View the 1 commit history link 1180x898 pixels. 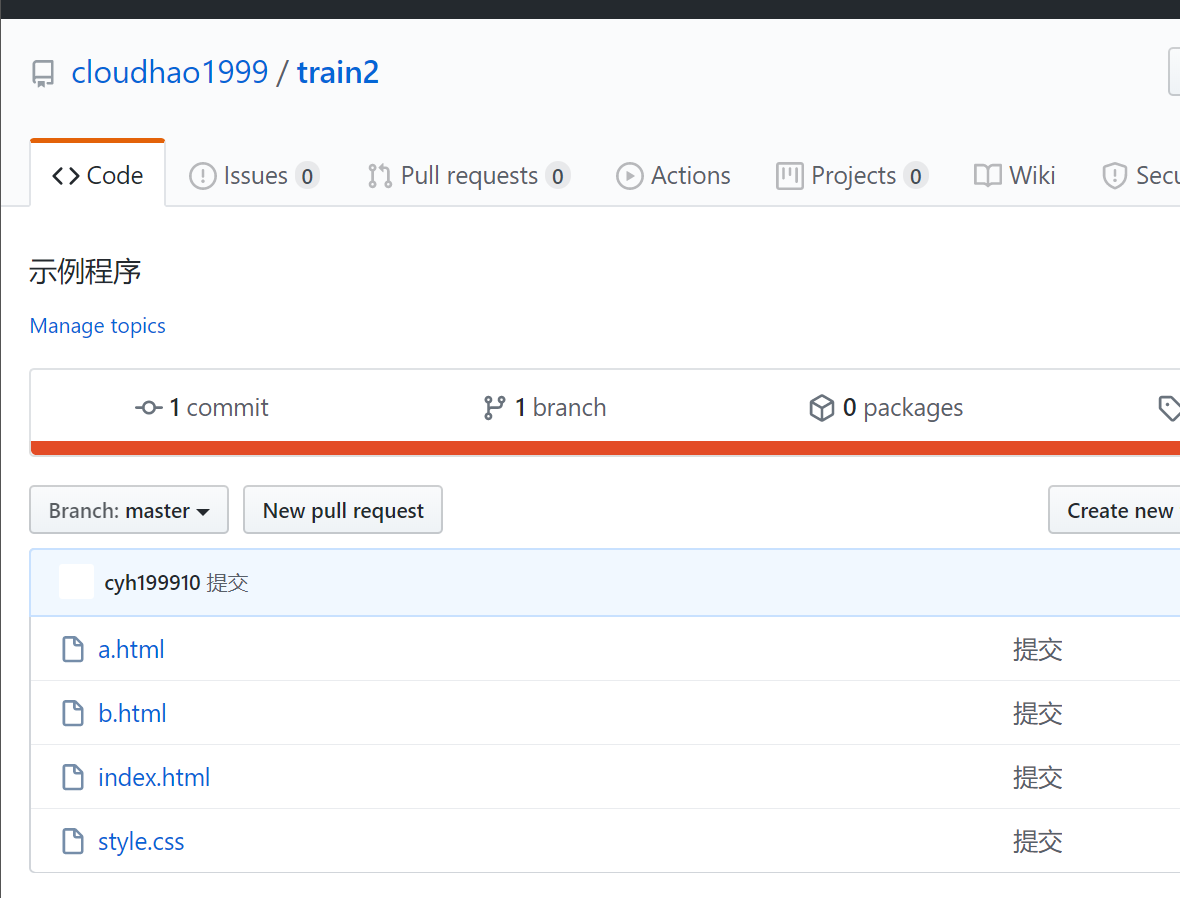click(202, 407)
